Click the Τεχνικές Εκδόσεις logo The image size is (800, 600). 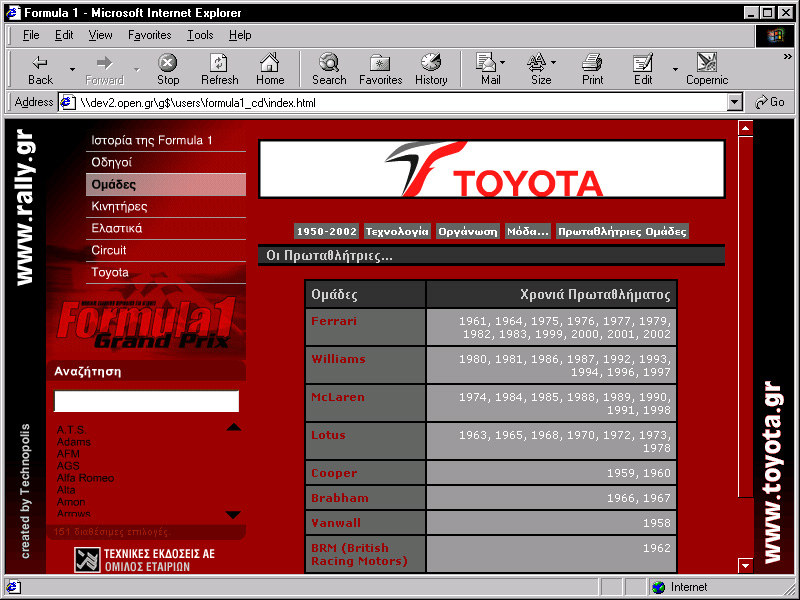(x=144, y=560)
